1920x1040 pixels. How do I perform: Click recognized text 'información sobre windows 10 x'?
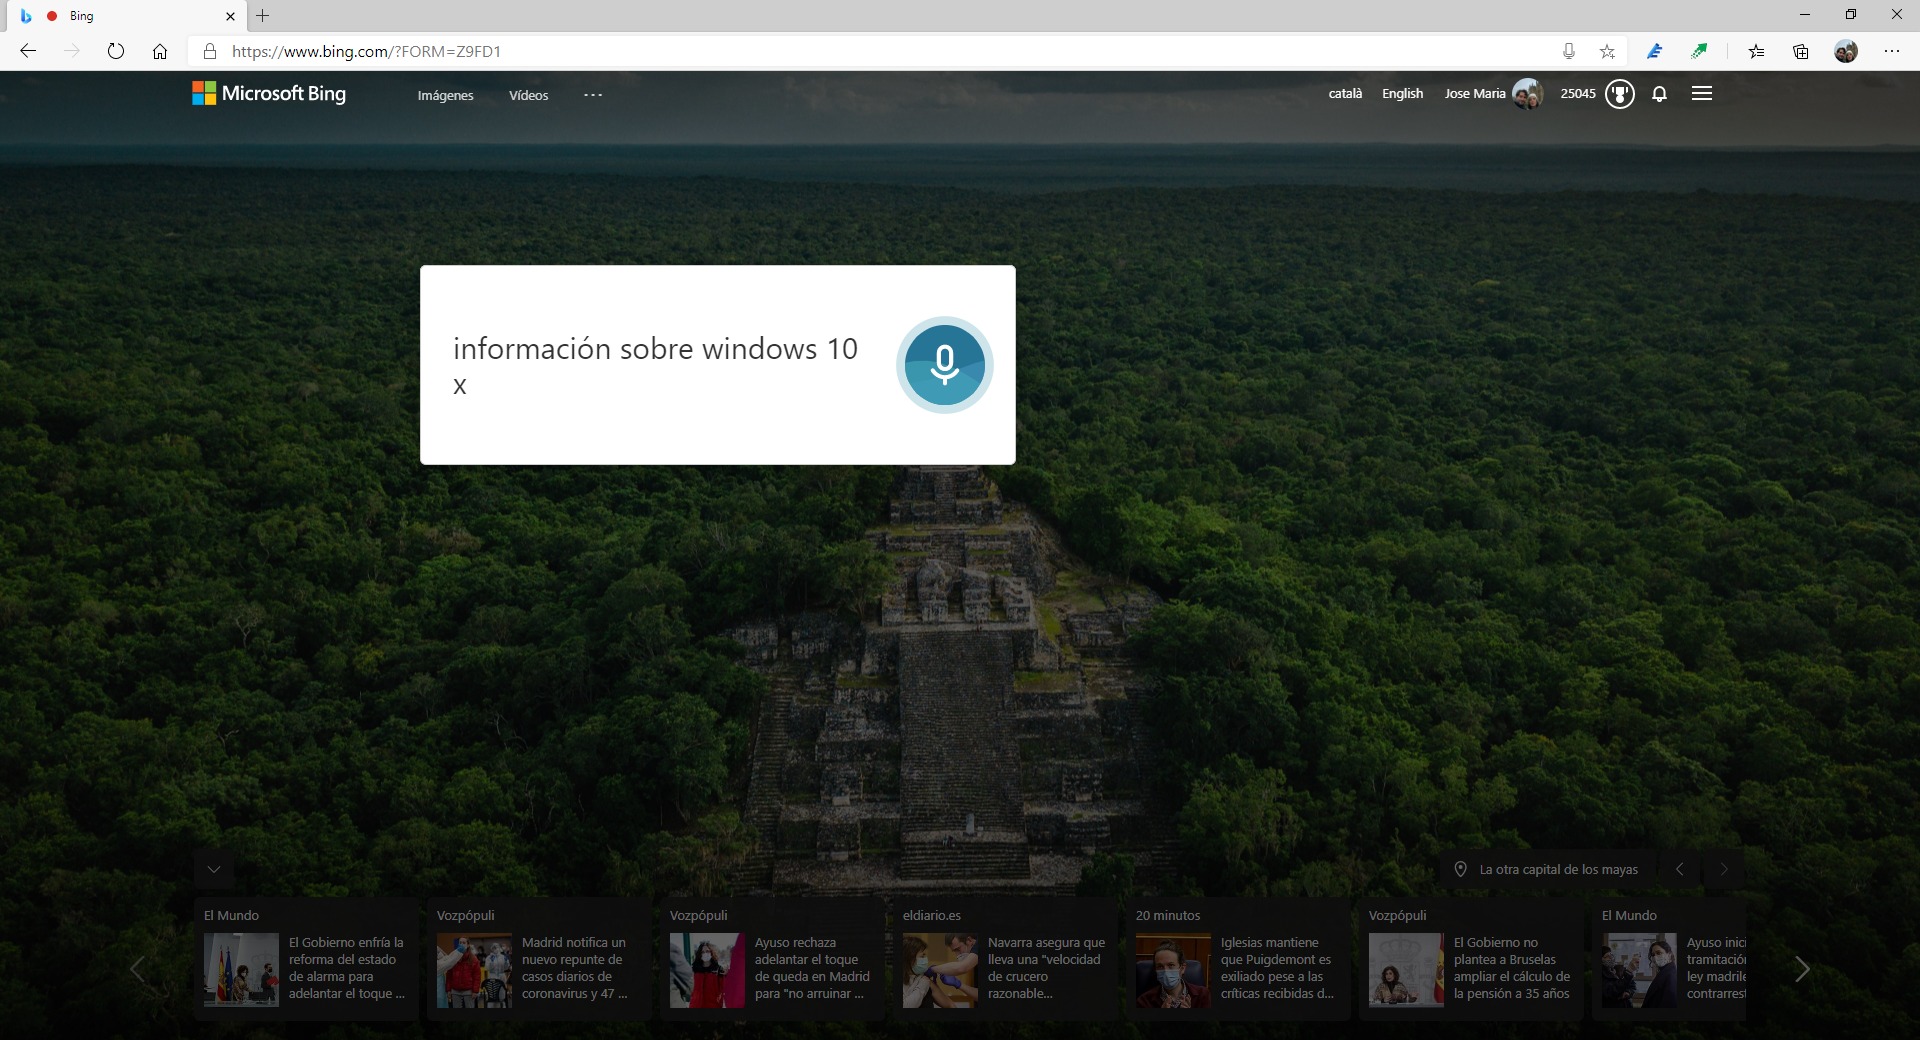(x=655, y=366)
